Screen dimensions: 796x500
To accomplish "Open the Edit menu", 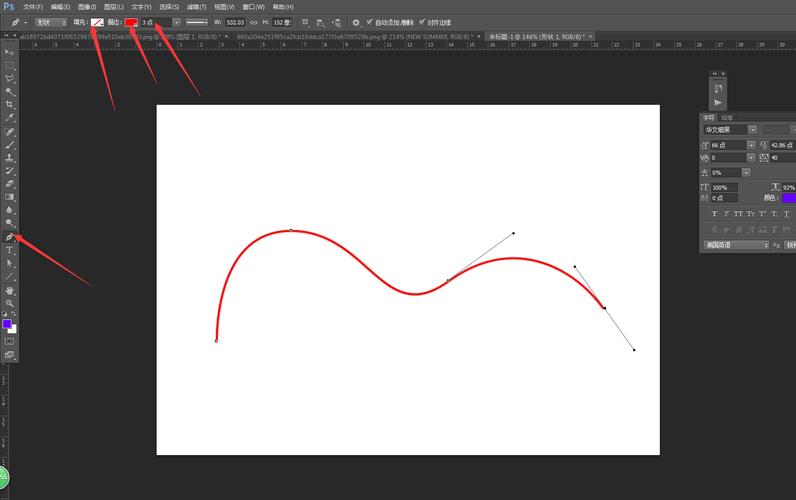I will pyautogui.click(x=60, y=7).
